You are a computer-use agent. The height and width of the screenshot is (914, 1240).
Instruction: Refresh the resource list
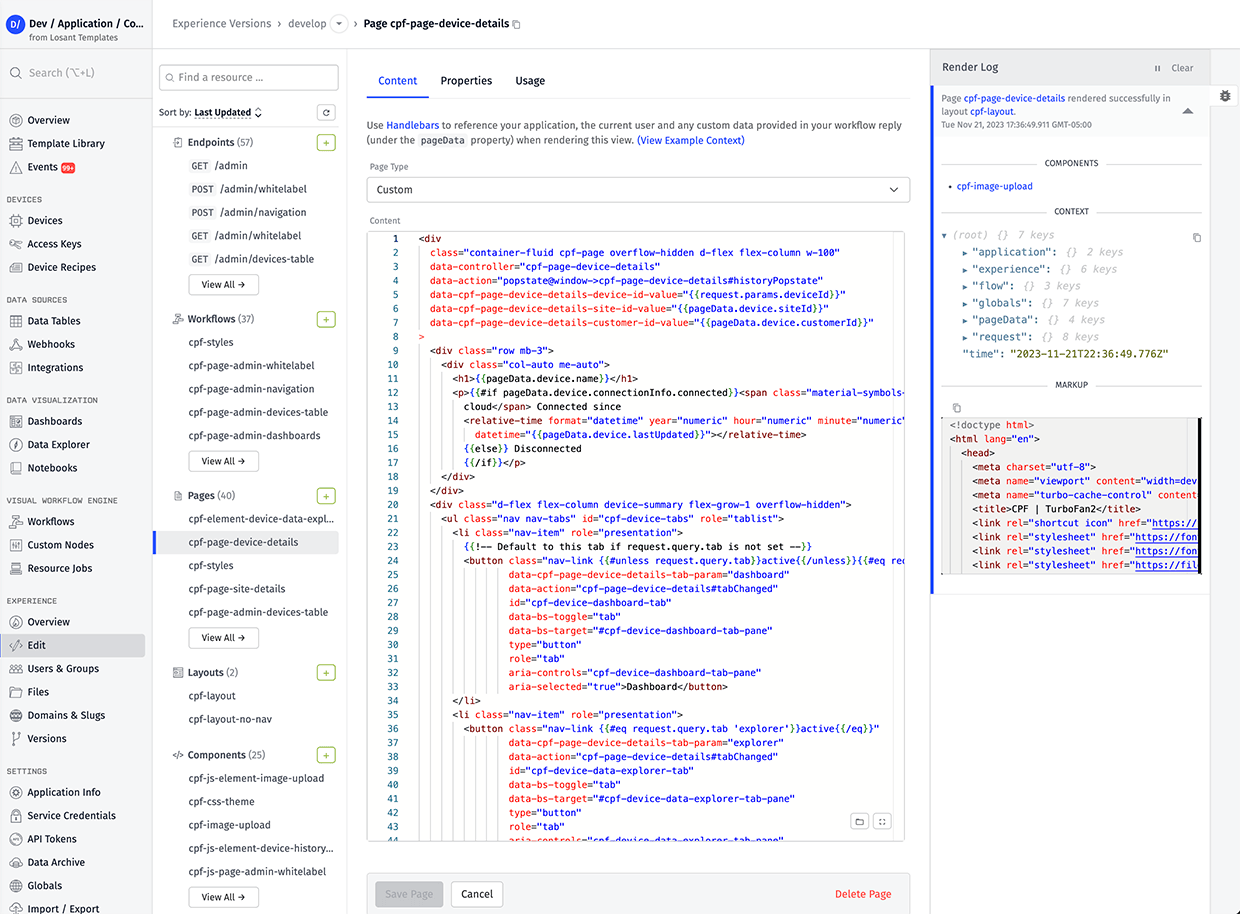[x=326, y=113]
